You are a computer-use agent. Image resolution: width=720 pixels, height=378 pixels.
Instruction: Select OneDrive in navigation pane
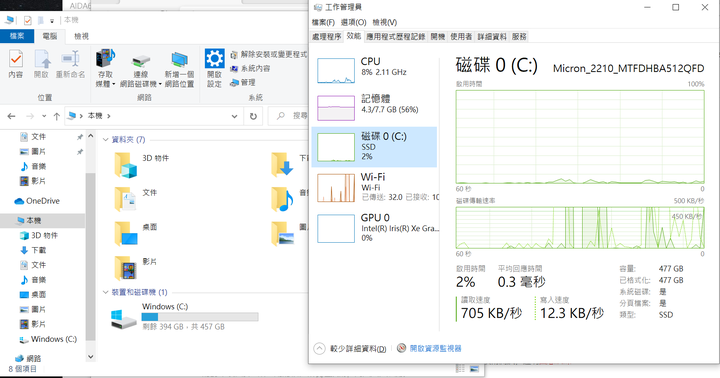click(37, 201)
